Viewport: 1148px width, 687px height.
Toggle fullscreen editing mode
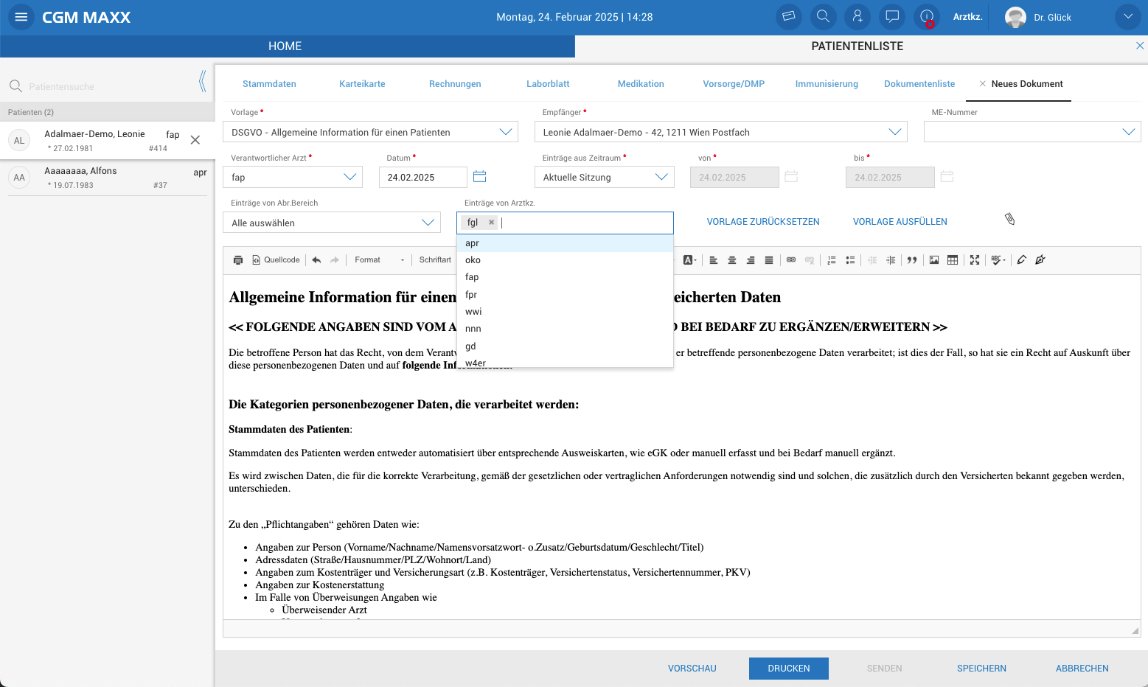(x=974, y=260)
